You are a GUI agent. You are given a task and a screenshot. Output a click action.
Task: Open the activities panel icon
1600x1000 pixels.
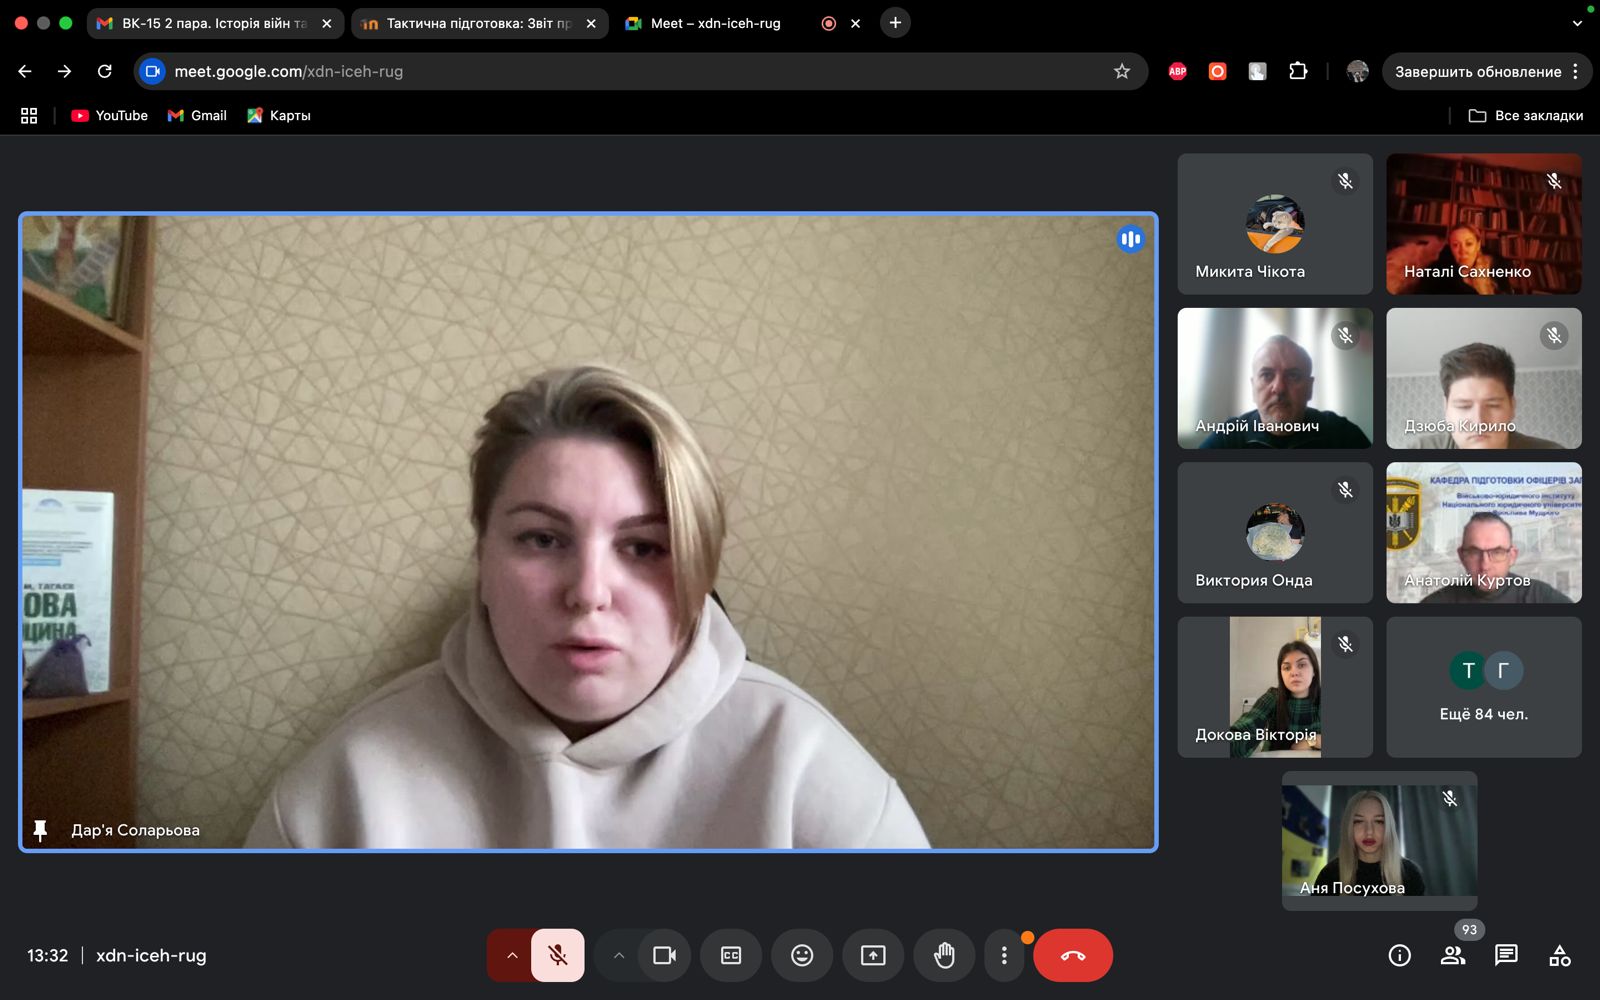pos(1559,955)
